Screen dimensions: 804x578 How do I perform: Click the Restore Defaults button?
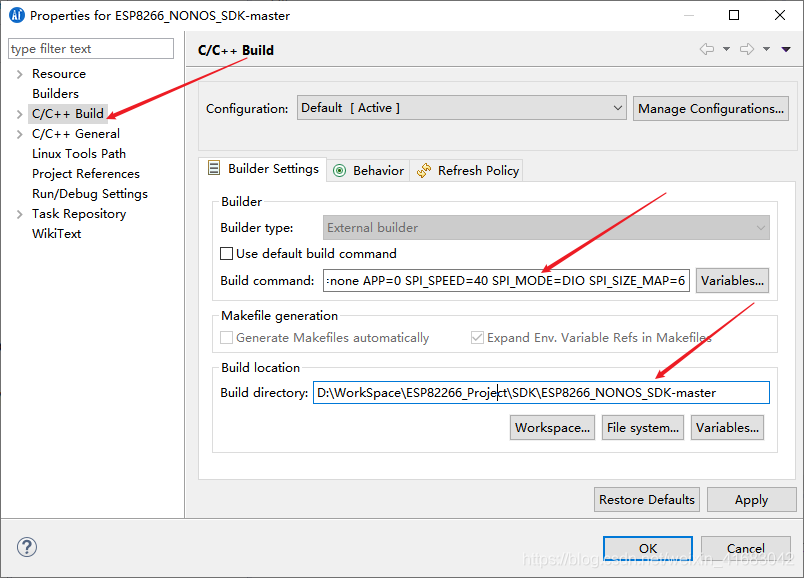point(647,500)
